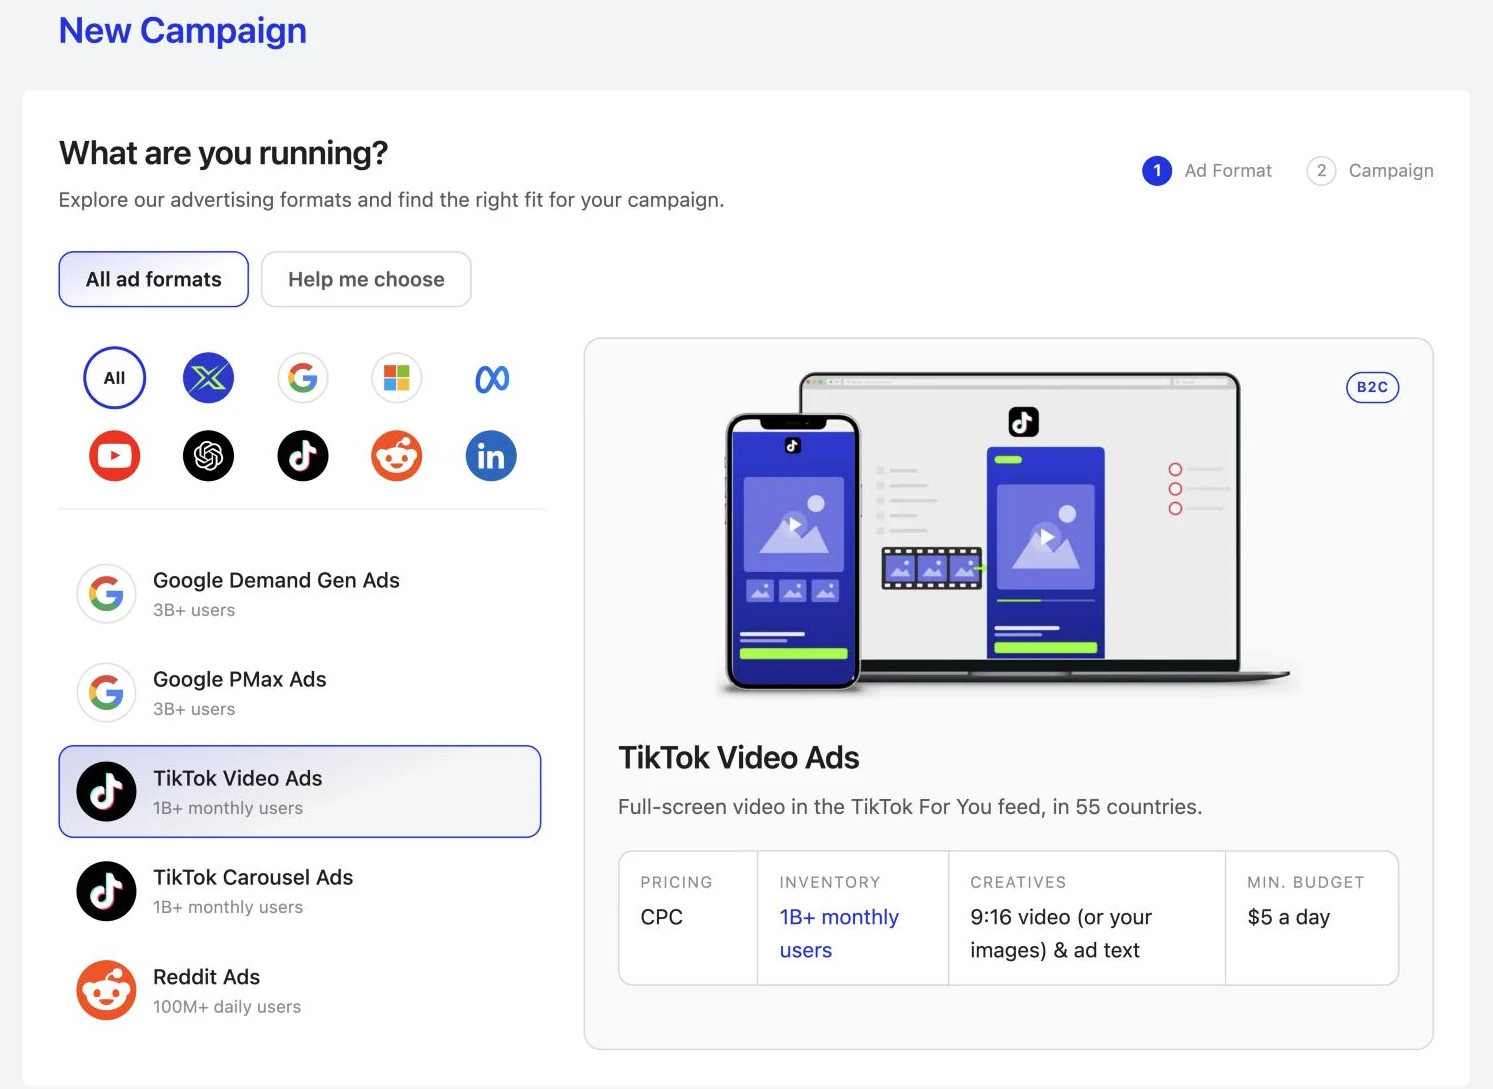Click the CPC pricing value
This screenshot has height=1089, width=1493.
[661, 917]
